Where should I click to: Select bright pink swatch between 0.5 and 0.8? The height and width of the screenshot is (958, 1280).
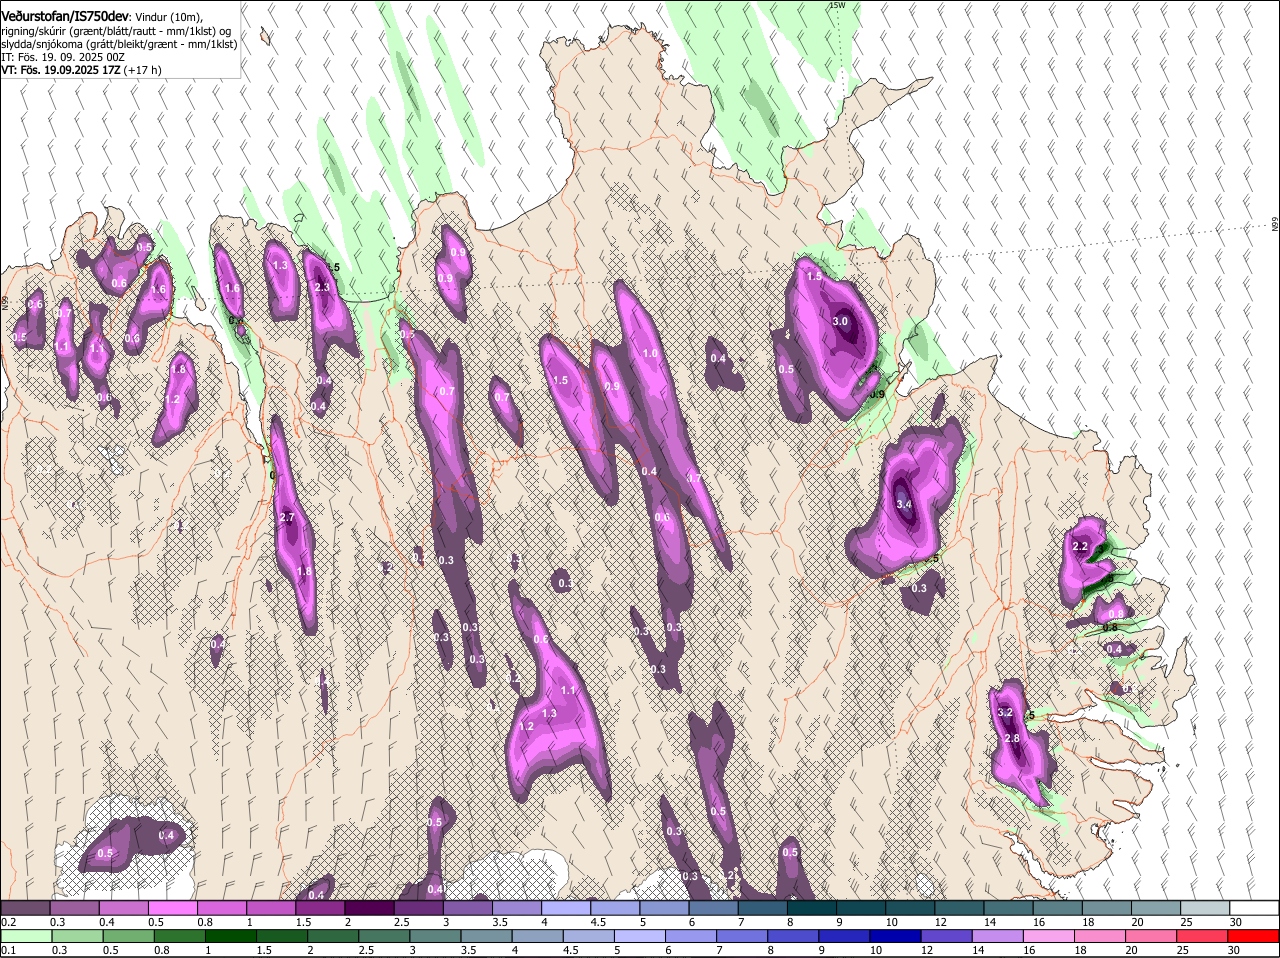tap(172, 907)
